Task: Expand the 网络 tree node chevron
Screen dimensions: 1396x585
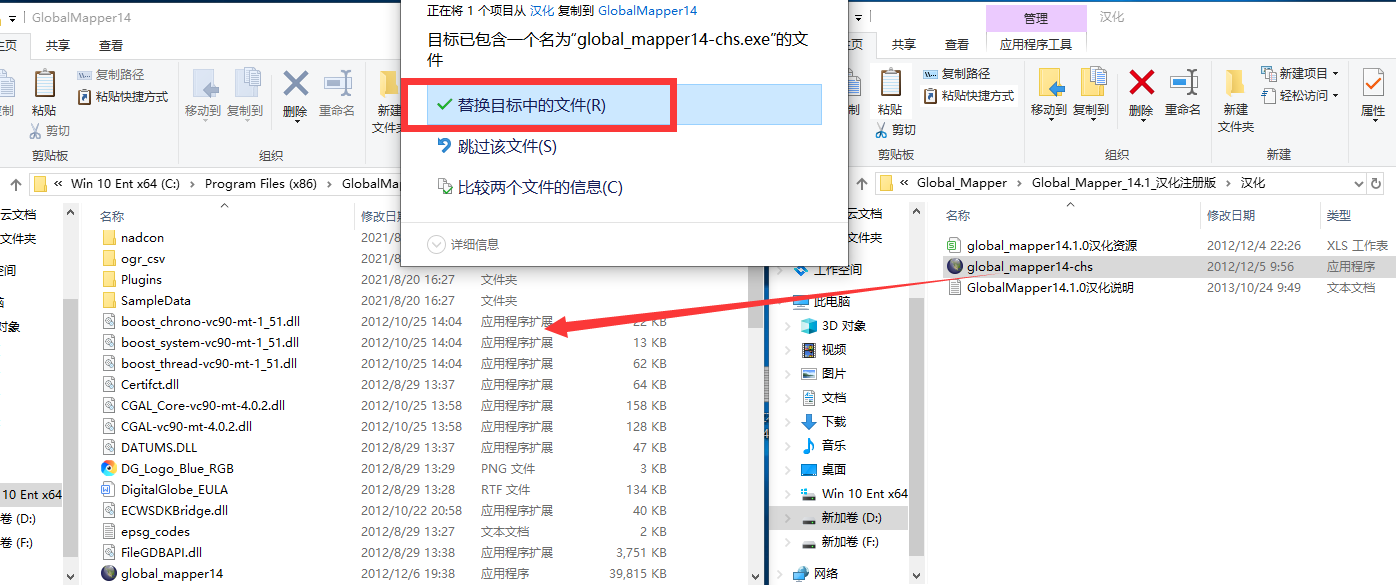Action: click(x=781, y=574)
